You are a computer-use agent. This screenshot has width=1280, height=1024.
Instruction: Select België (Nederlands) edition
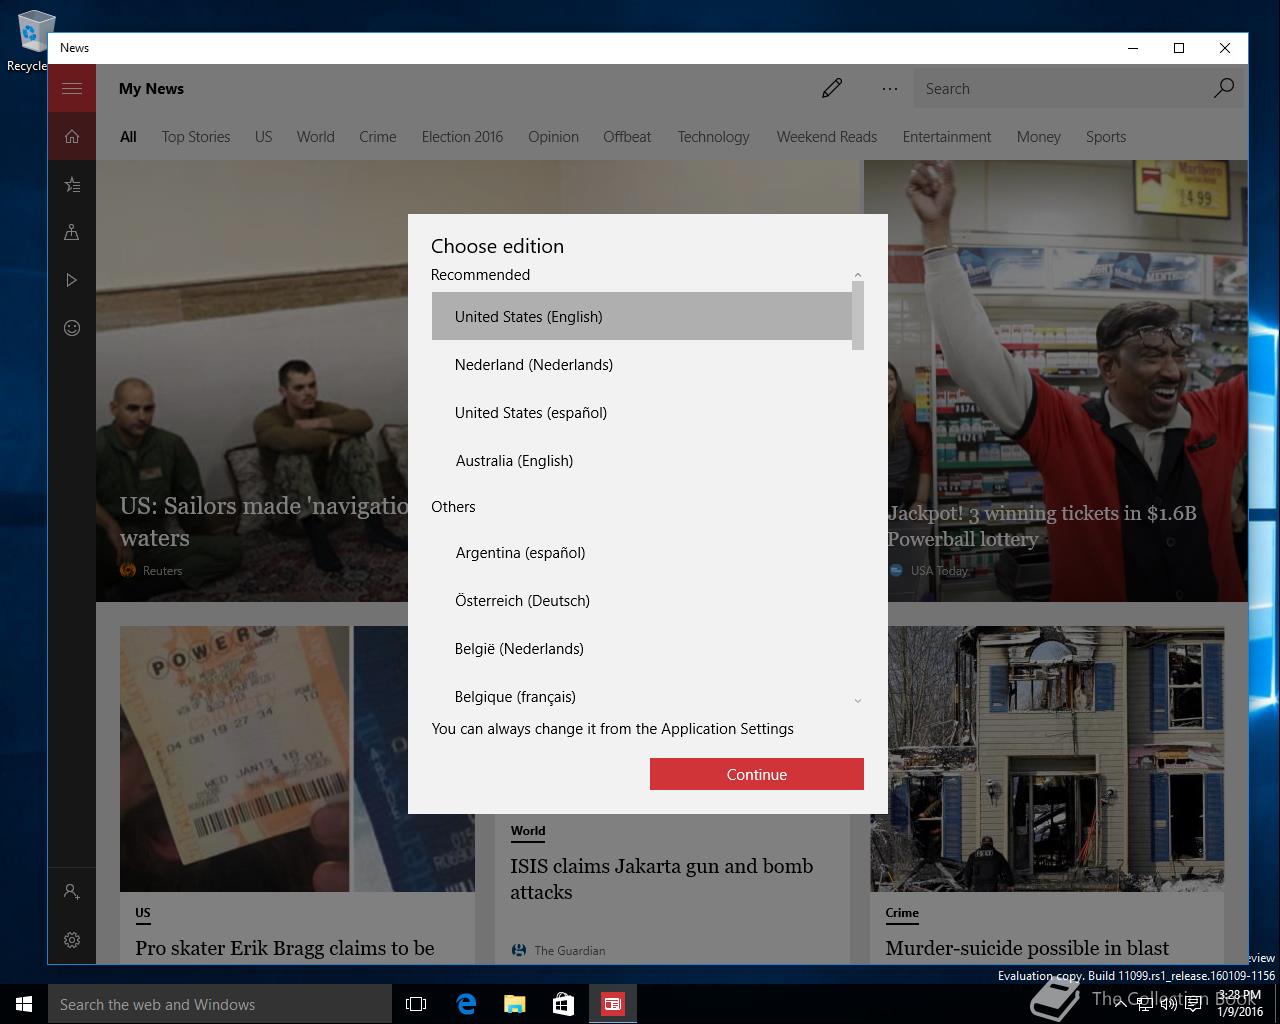click(641, 648)
